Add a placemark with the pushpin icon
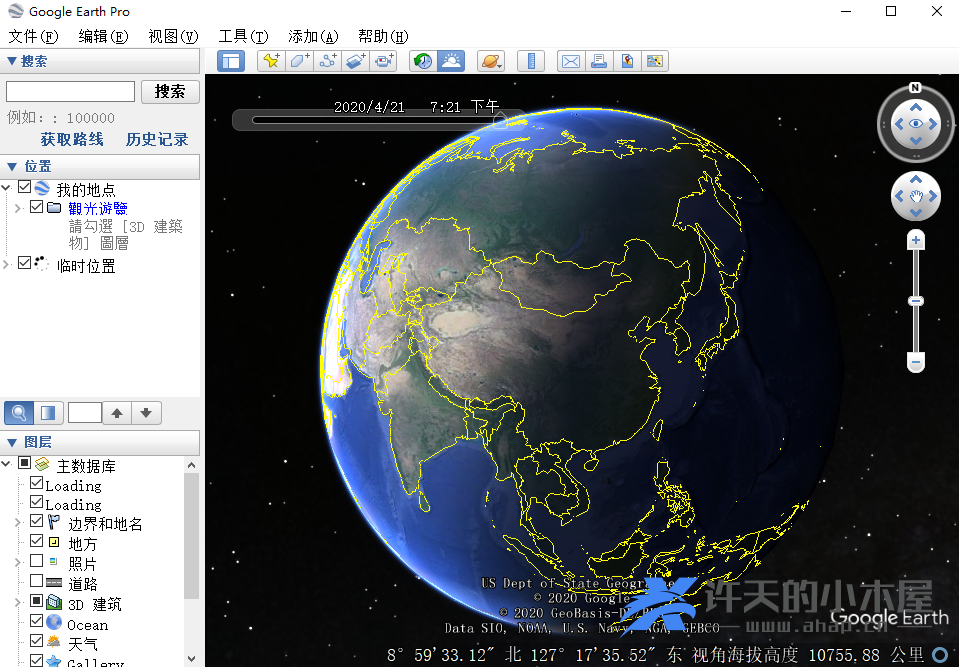This screenshot has width=959, height=667. pos(271,61)
